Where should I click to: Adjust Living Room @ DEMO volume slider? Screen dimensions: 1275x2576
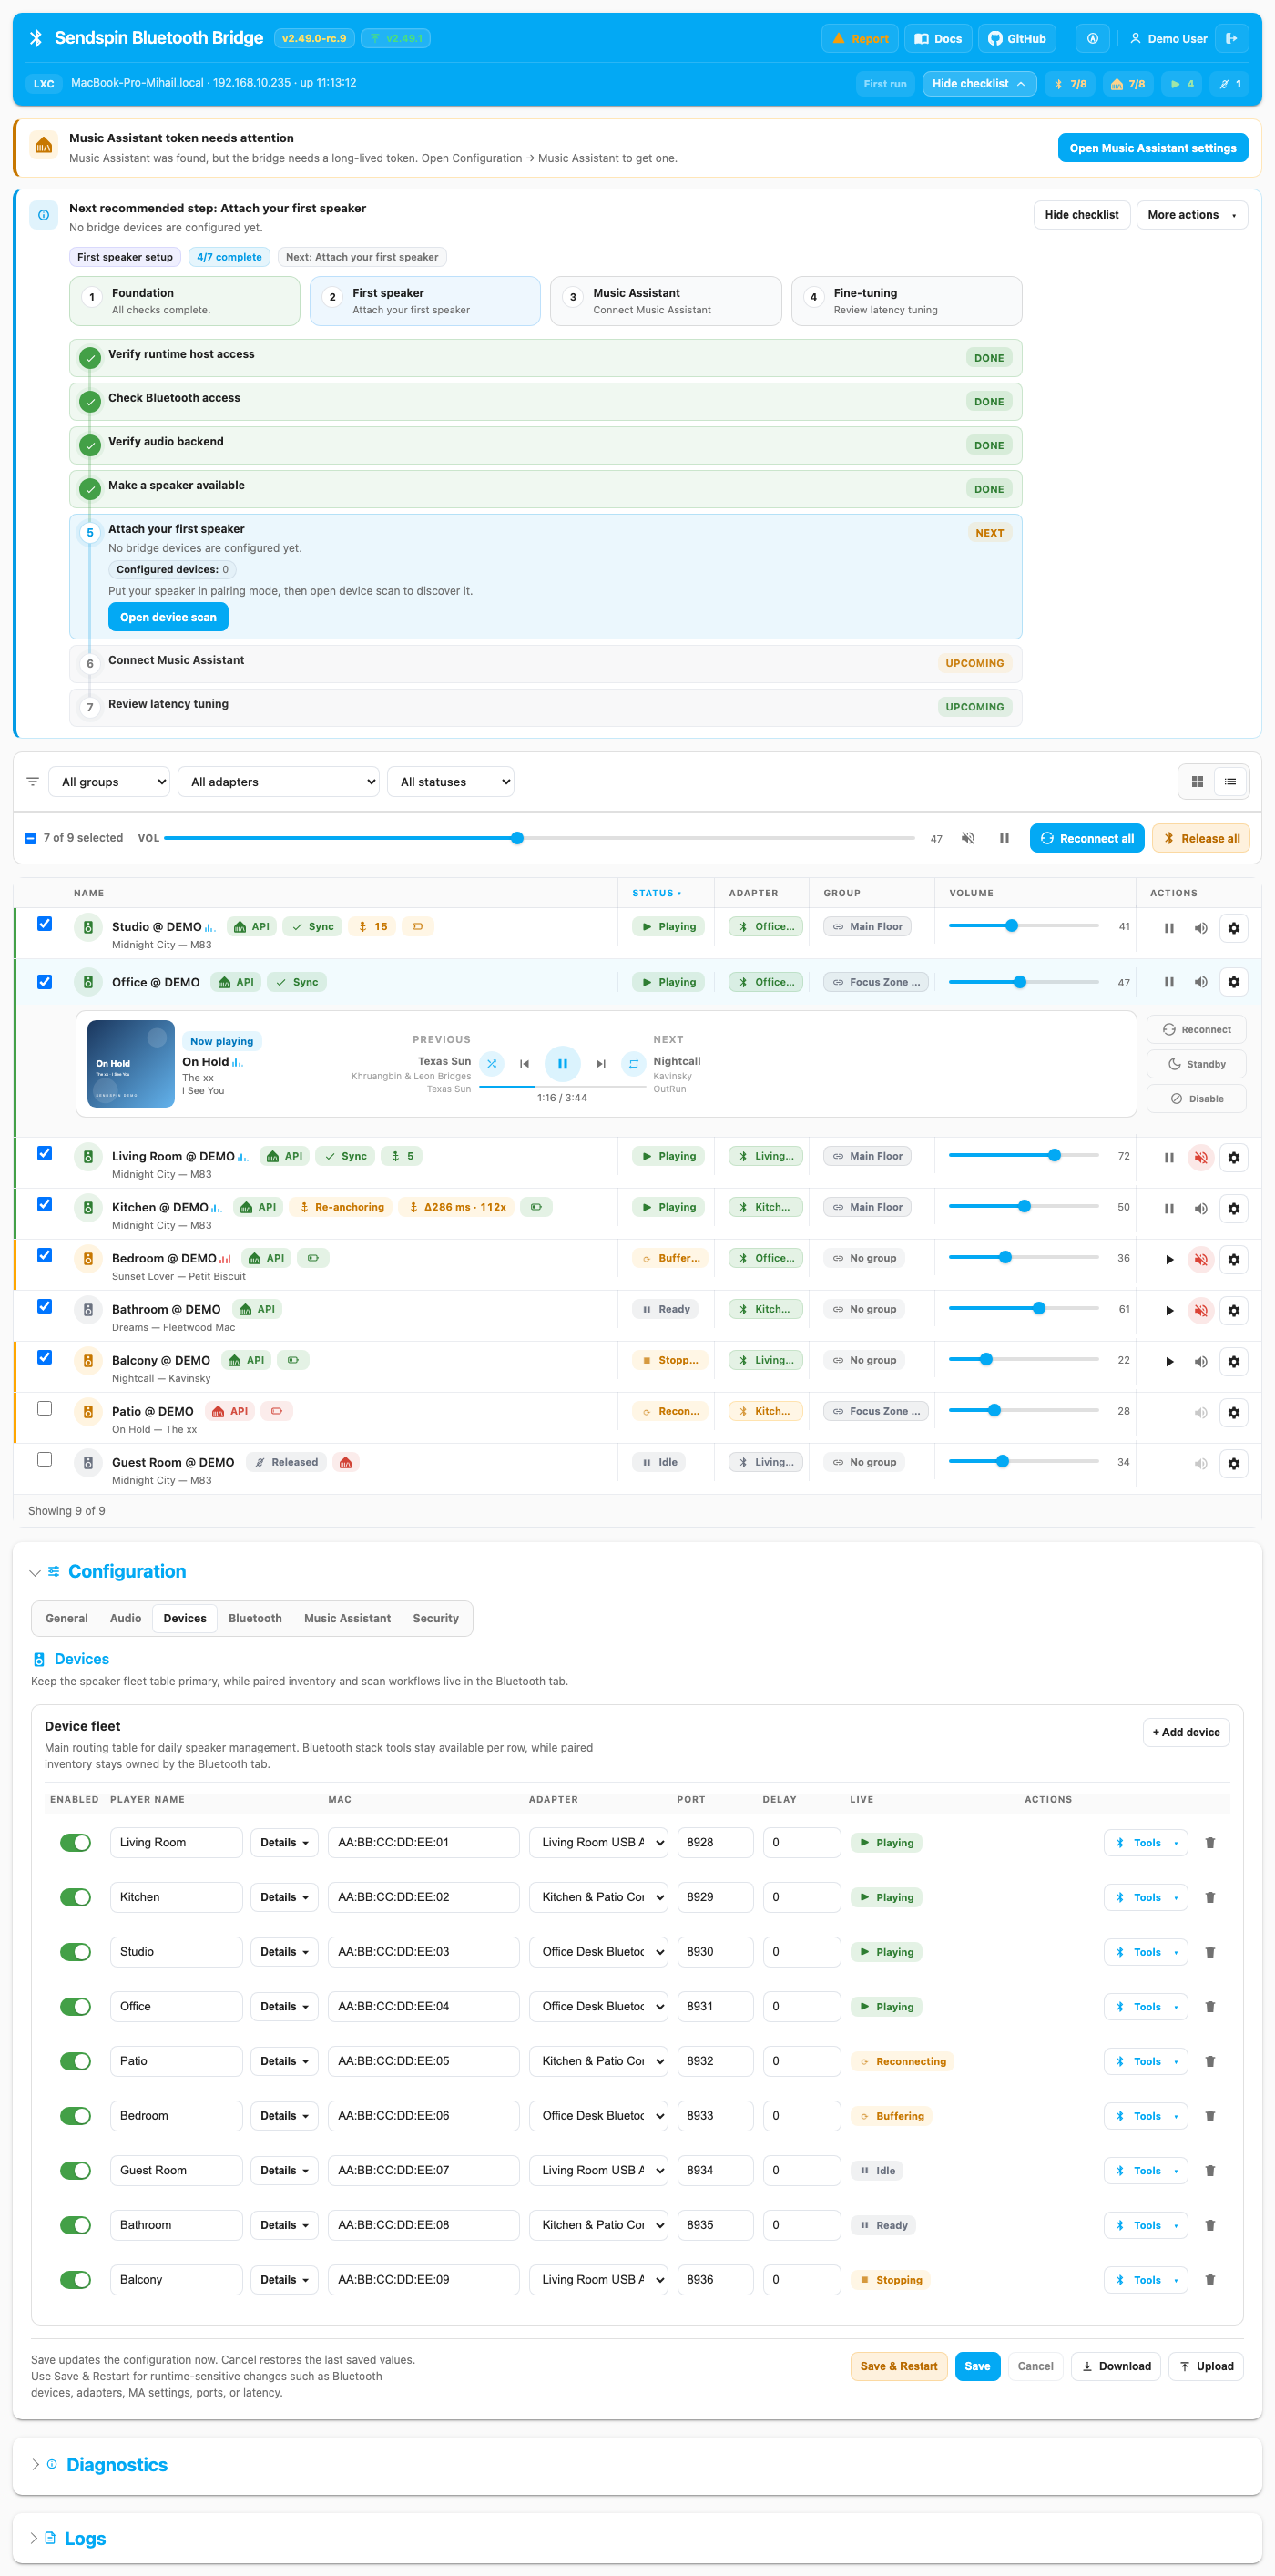[1023, 1156]
